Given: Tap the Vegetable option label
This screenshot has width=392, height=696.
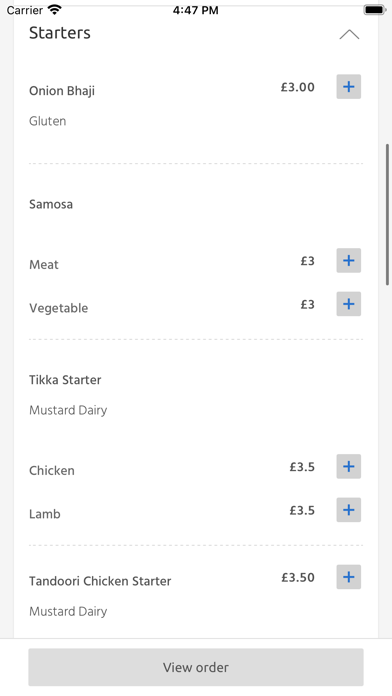Looking at the screenshot, I should pos(58,308).
